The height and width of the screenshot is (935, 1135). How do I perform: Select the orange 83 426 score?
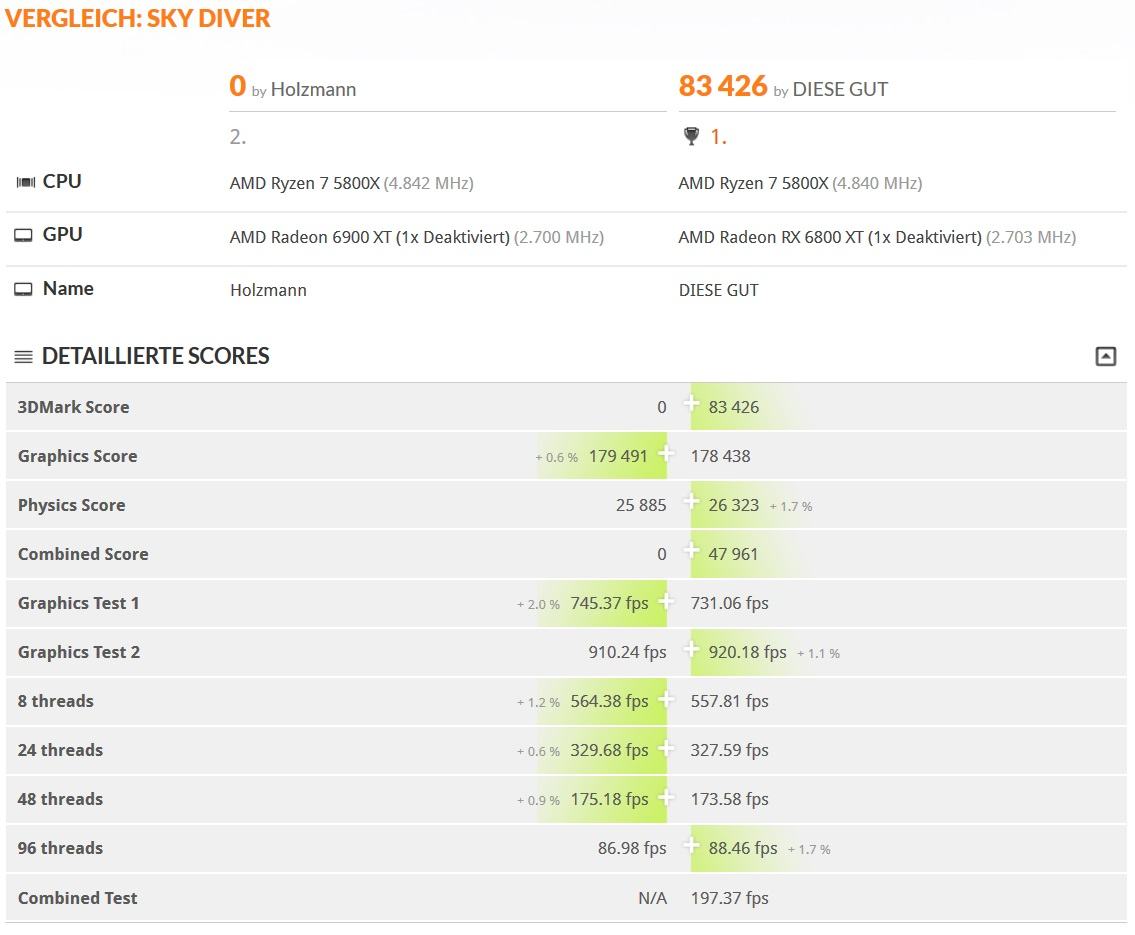pos(722,86)
